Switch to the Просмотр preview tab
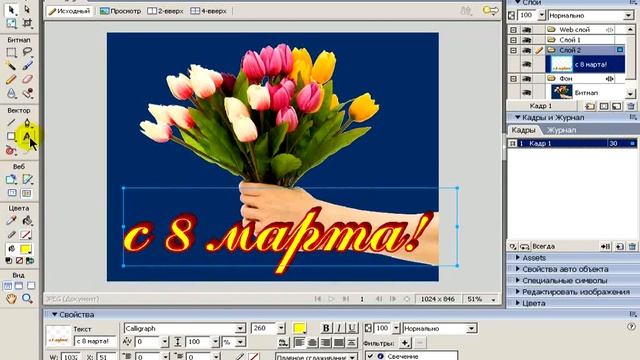Screen dimensions: 640x360 coord(120,11)
